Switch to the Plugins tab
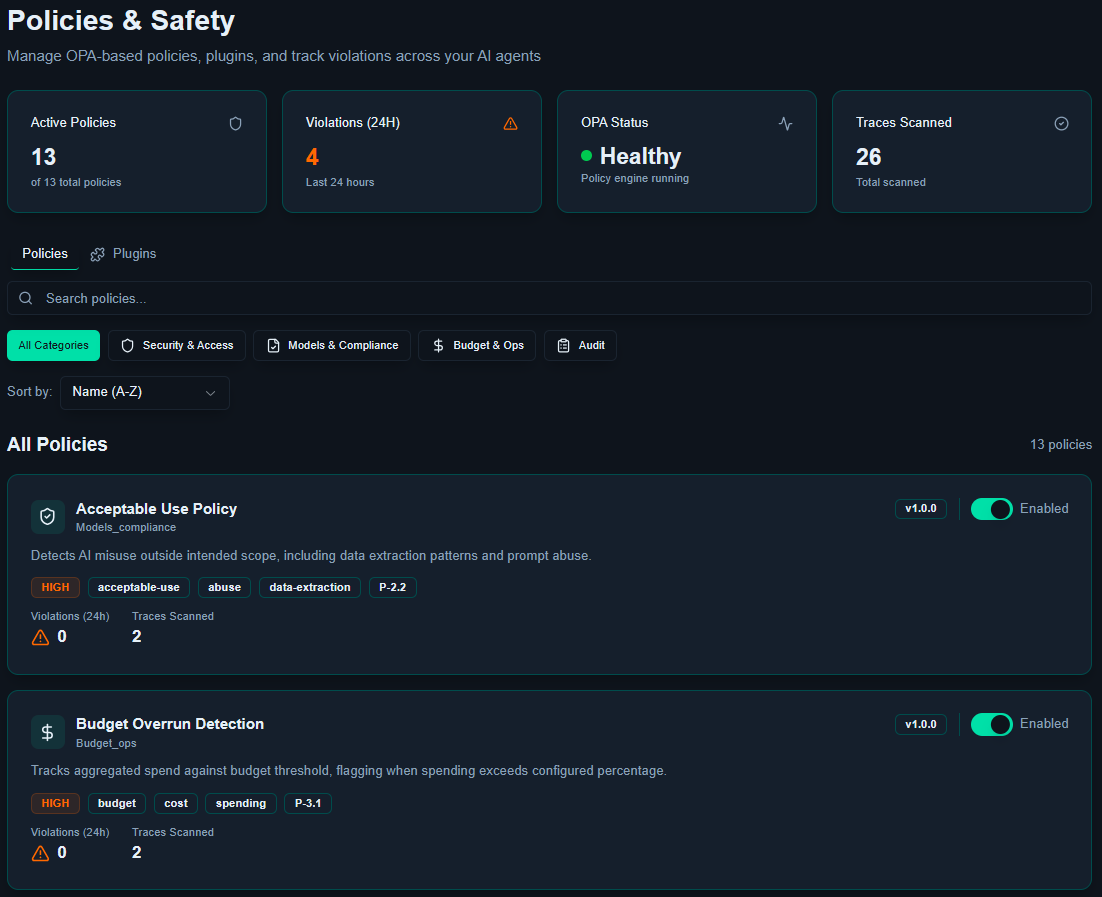 pos(124,254)
